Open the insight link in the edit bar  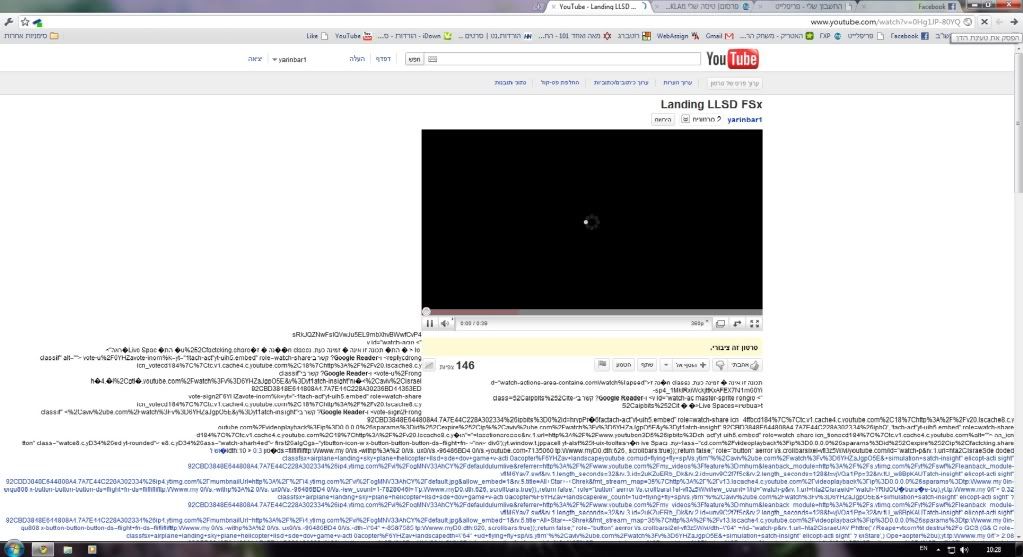point(510,83)
